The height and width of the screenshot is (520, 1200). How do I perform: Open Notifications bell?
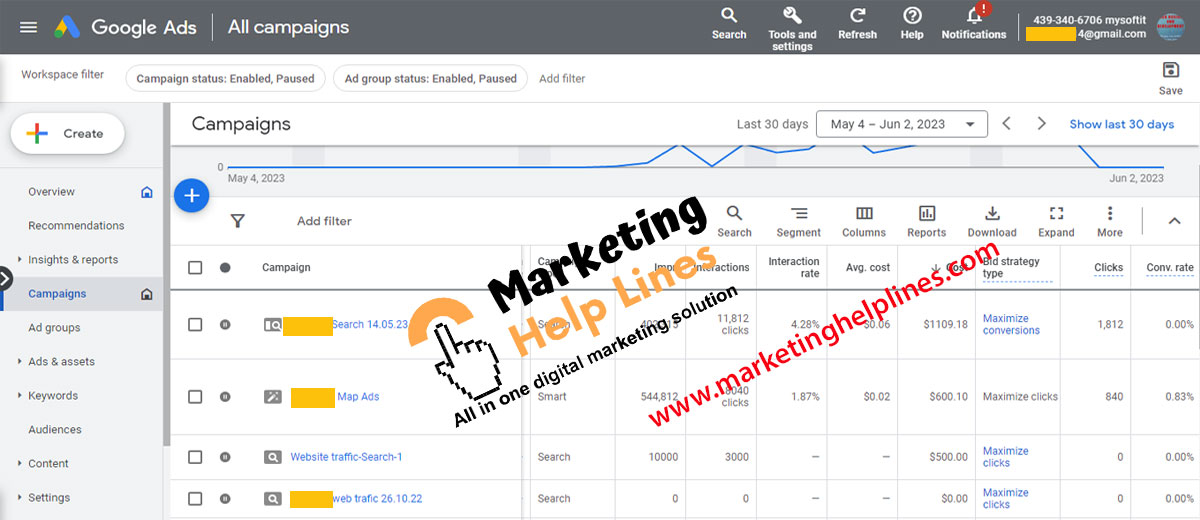click(974, 23)
